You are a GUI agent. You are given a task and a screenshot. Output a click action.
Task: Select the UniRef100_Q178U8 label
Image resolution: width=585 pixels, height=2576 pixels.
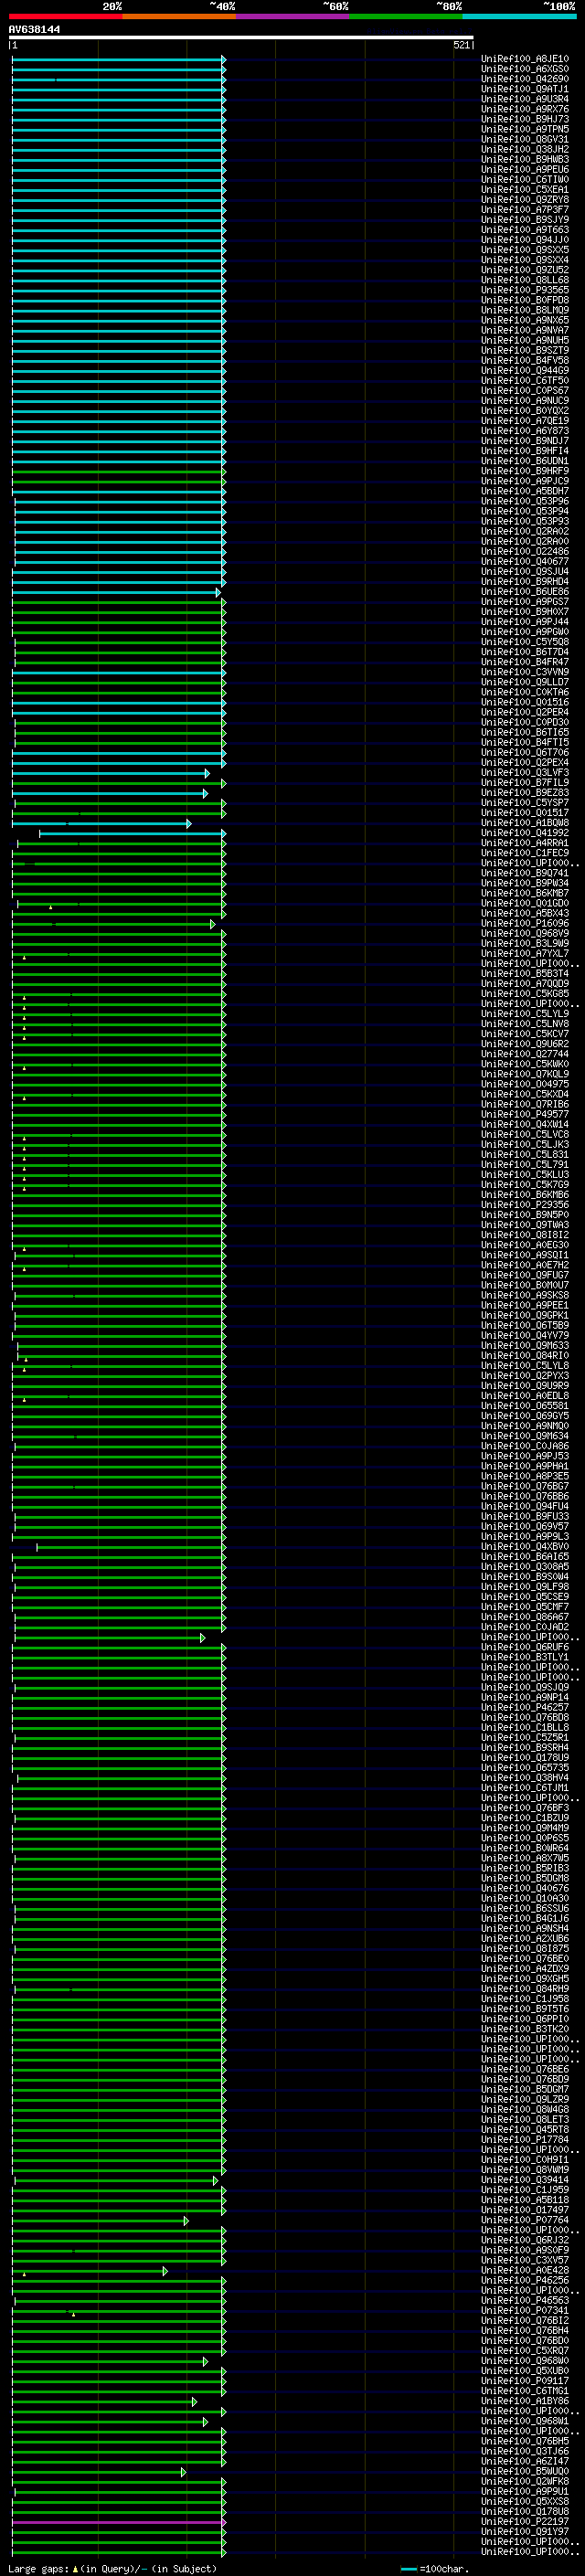pyautogui.click(x=524, y=2512)
